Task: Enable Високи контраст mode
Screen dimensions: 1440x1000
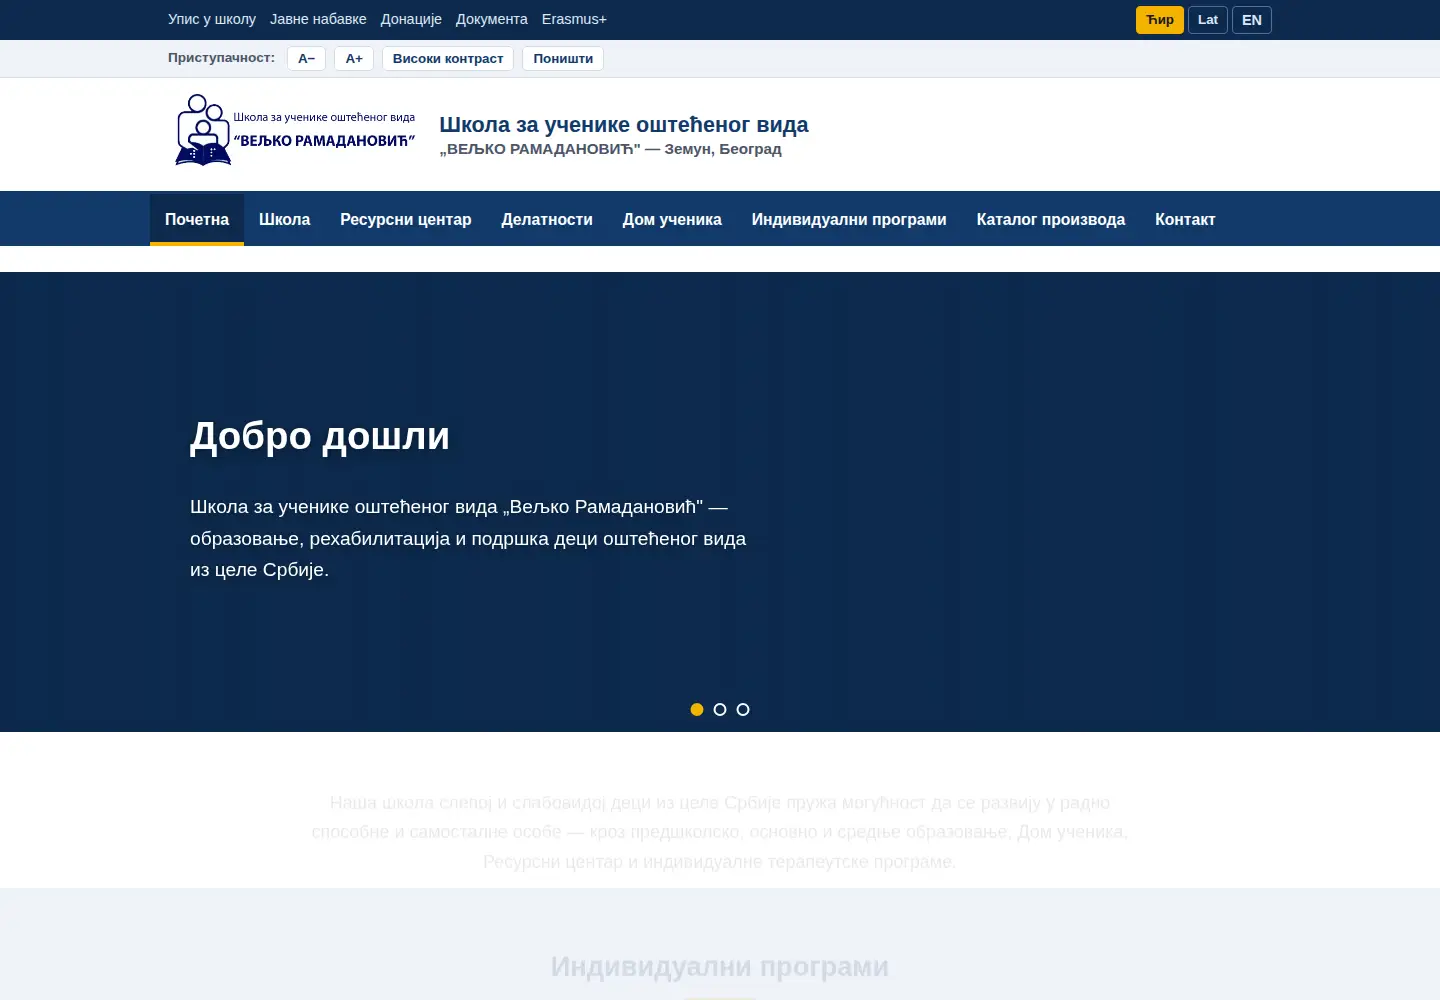Action: pos(448,59)
